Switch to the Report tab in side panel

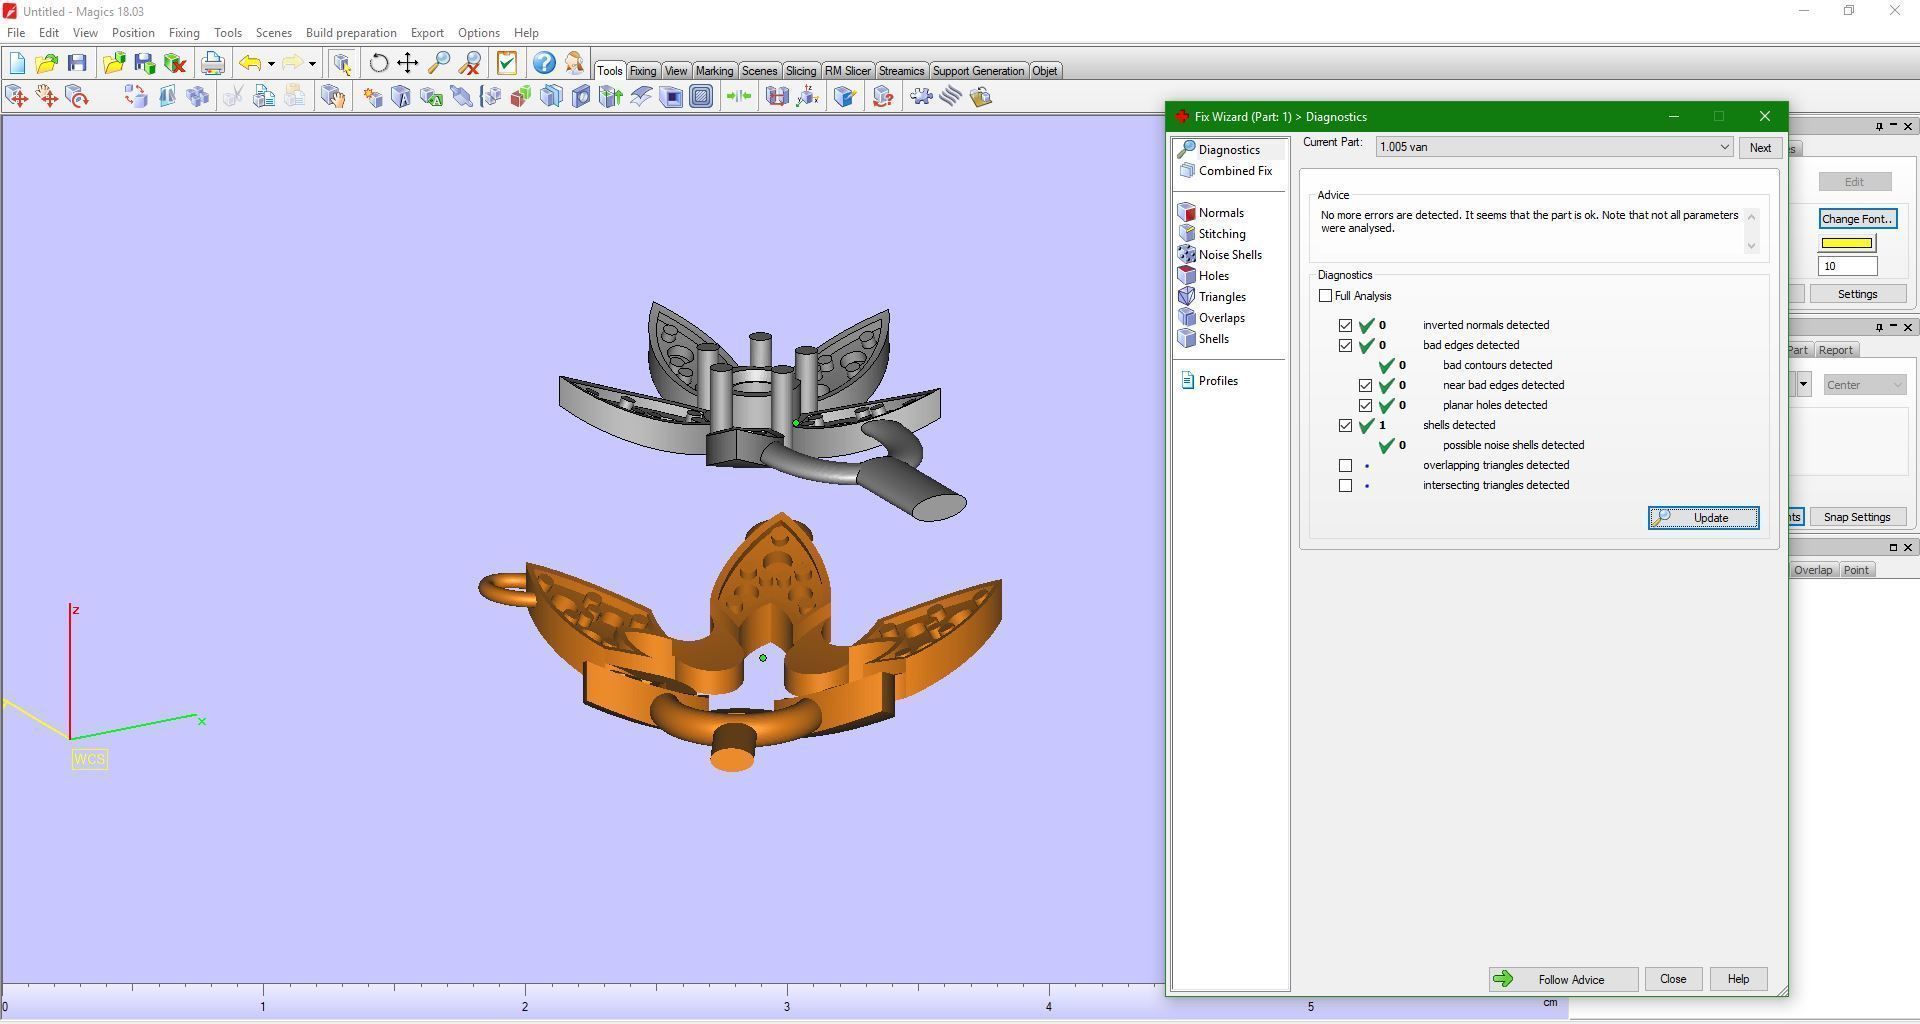1836,350
